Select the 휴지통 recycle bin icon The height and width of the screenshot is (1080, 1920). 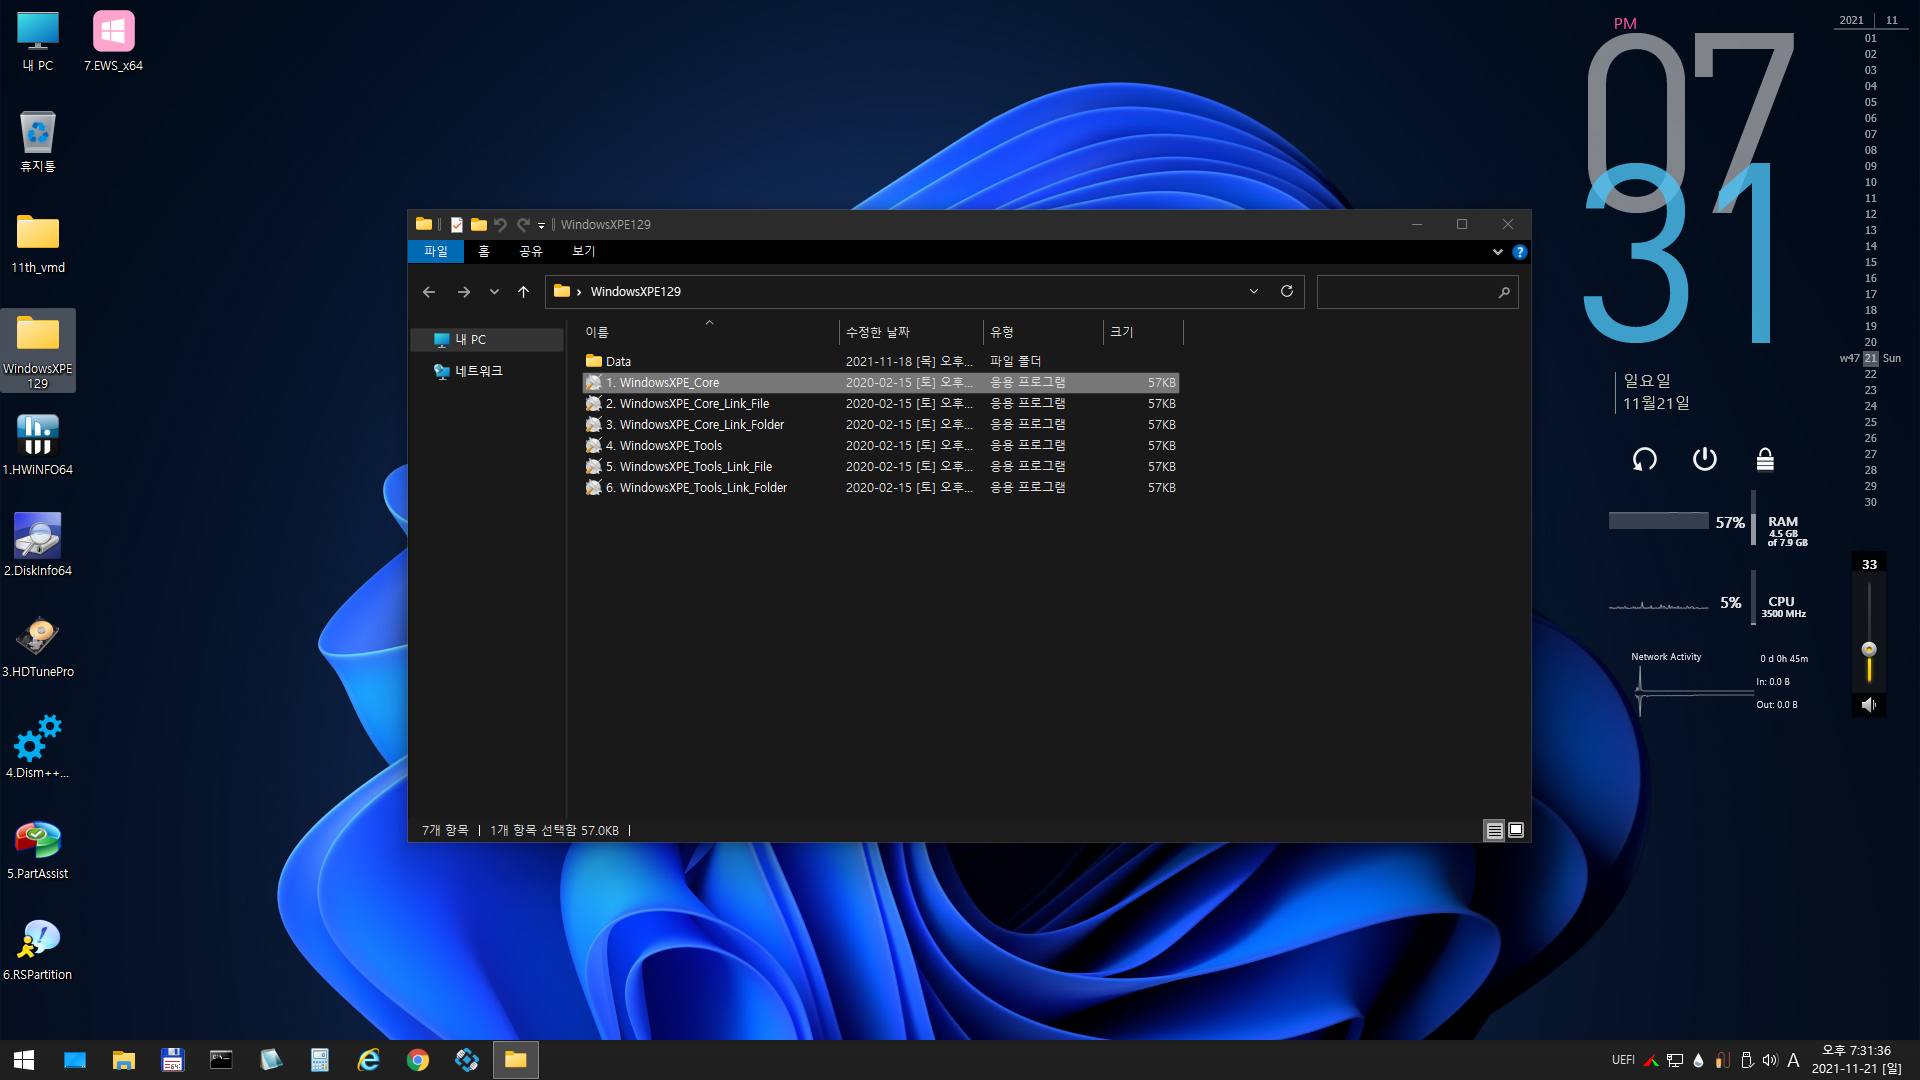[x=38, y=142]
